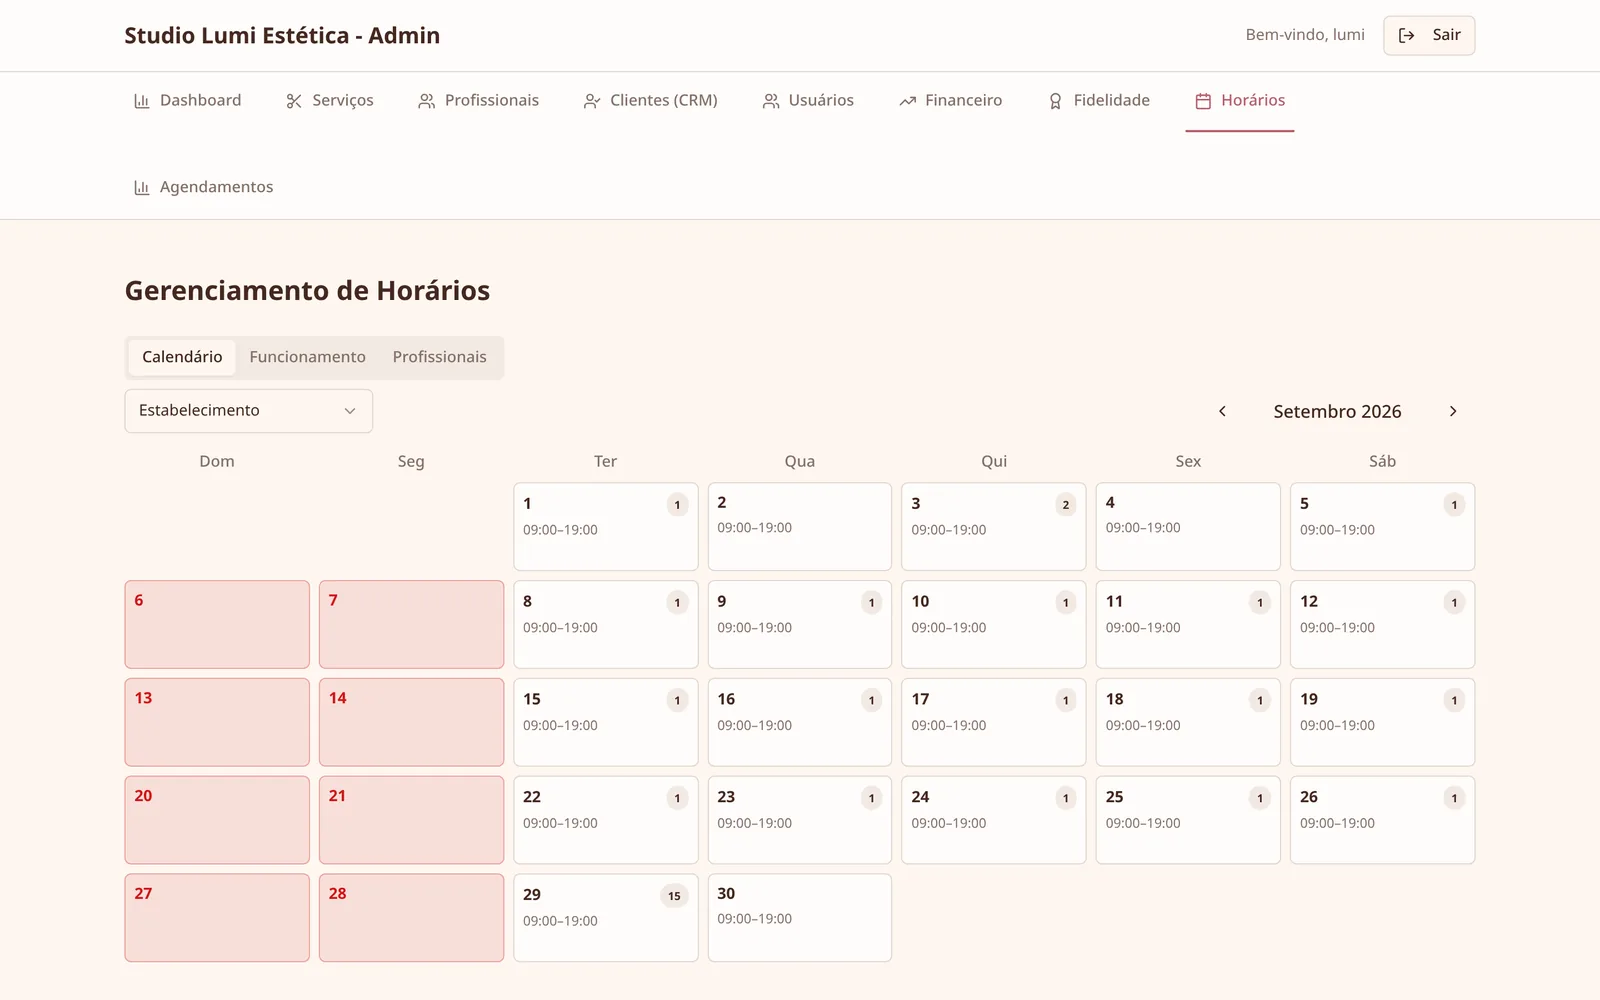Click the 09:00–19:00 hours on day 17
The image size is (1600, 1000).
pyautogui.click(x=948, y=726)
